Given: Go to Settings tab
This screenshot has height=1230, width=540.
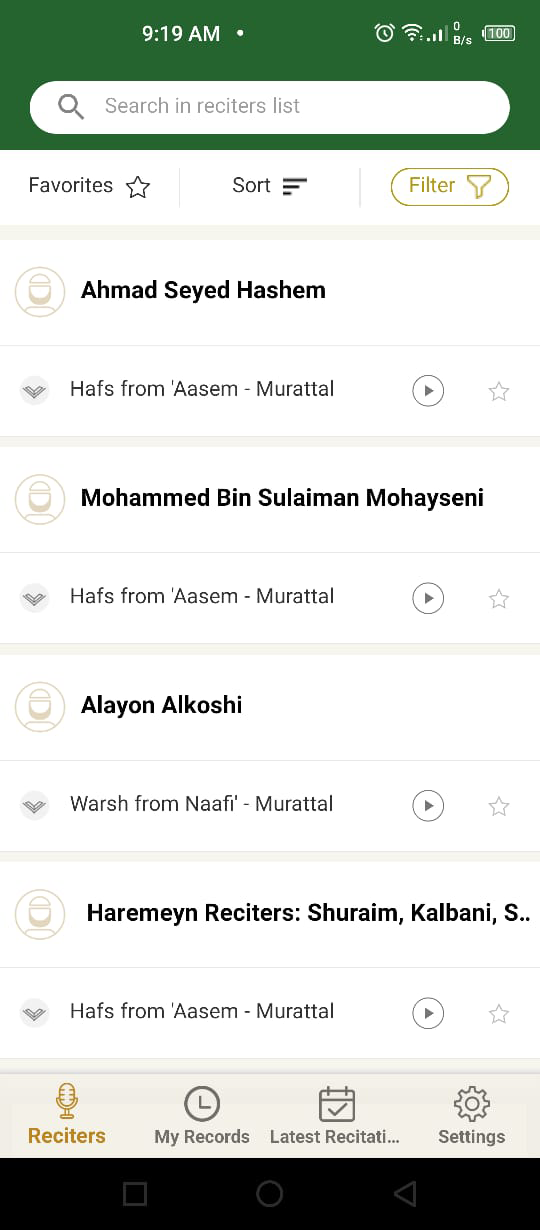Looking at the screenshot, I should point(472,1116).
